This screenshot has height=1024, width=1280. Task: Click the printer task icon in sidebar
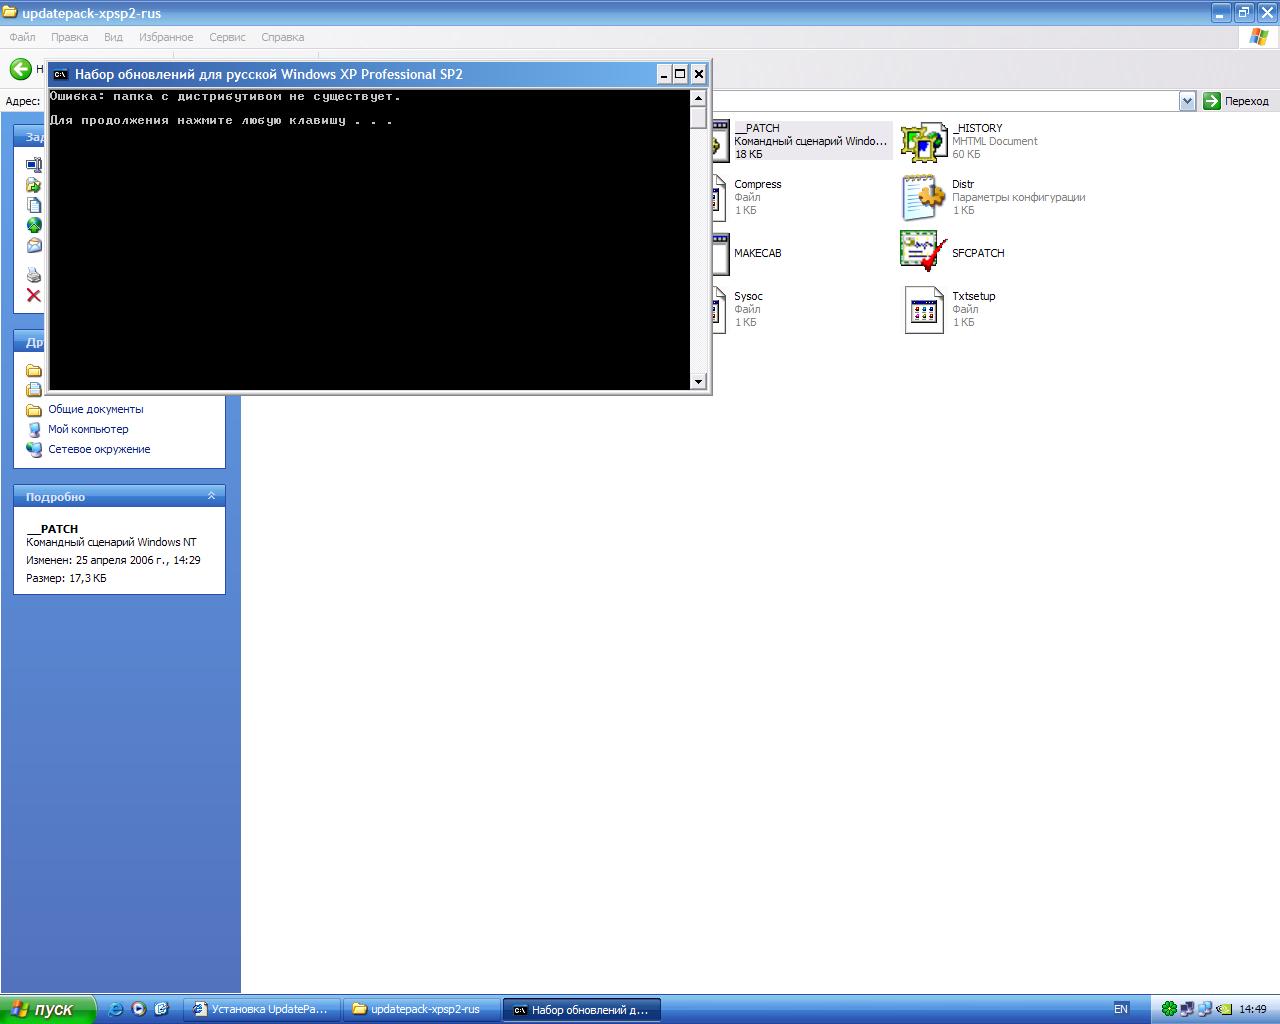tap(34, 275)
